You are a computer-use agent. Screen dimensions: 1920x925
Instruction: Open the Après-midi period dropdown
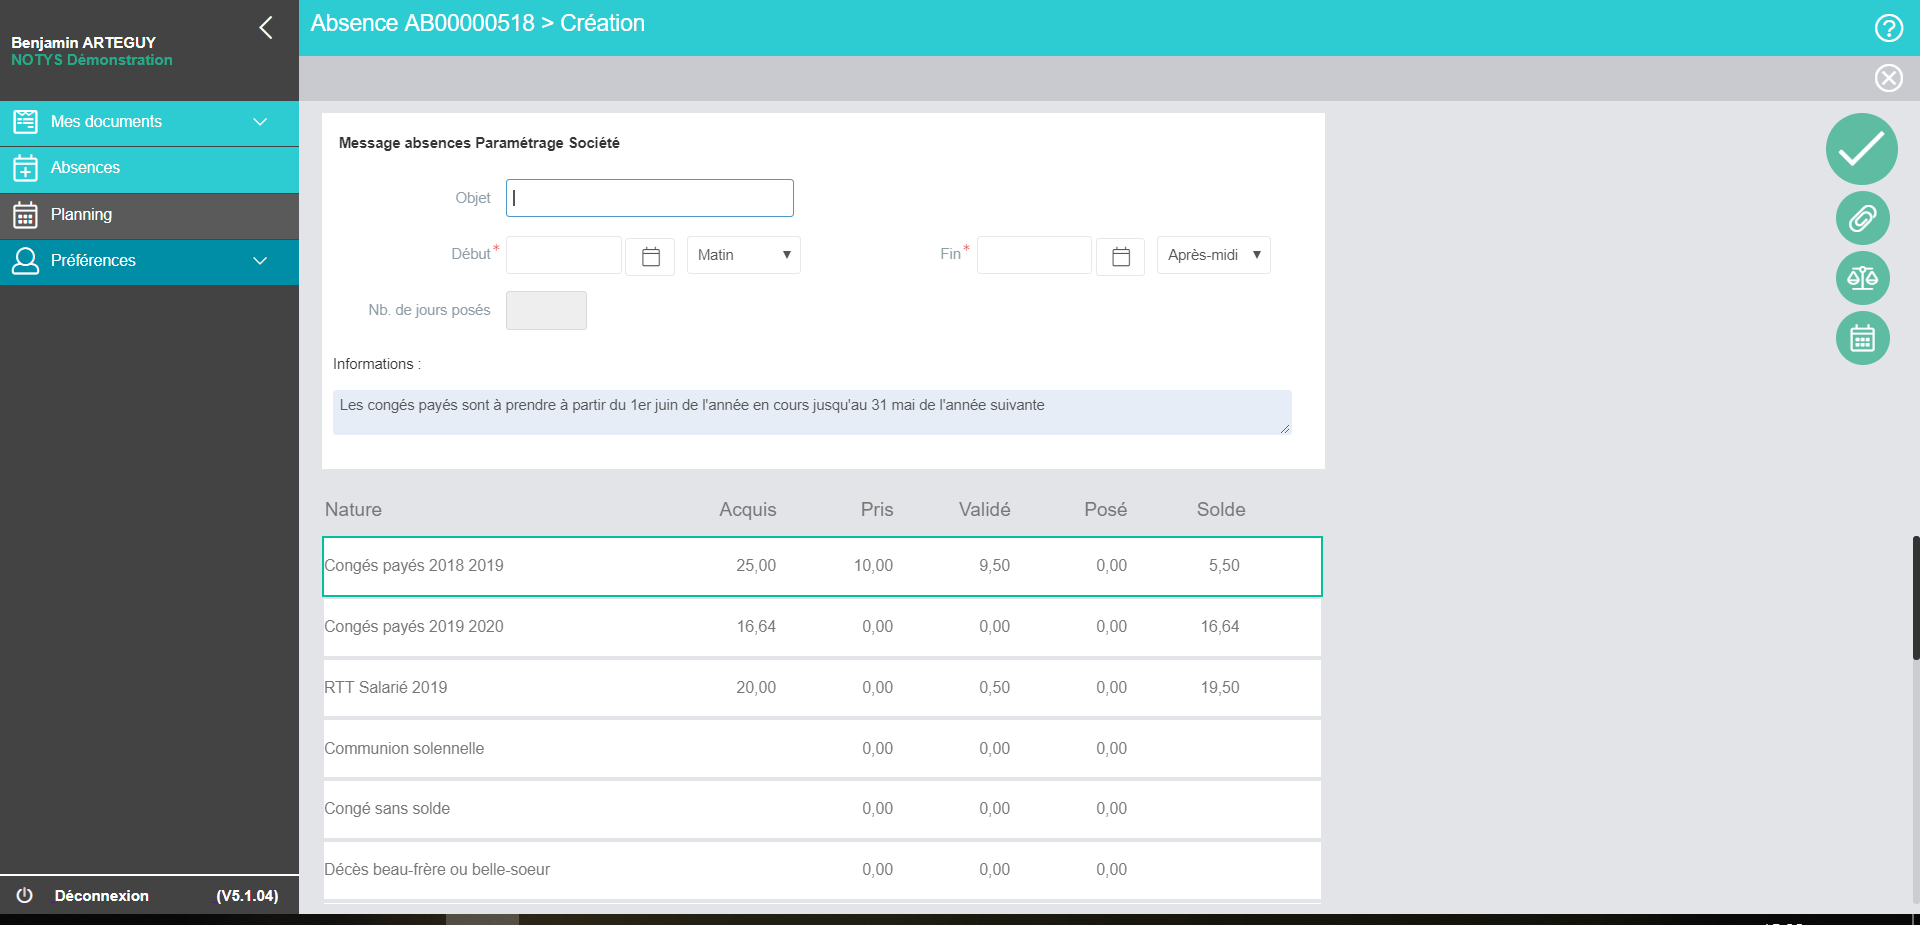(x=1213, y=255)
